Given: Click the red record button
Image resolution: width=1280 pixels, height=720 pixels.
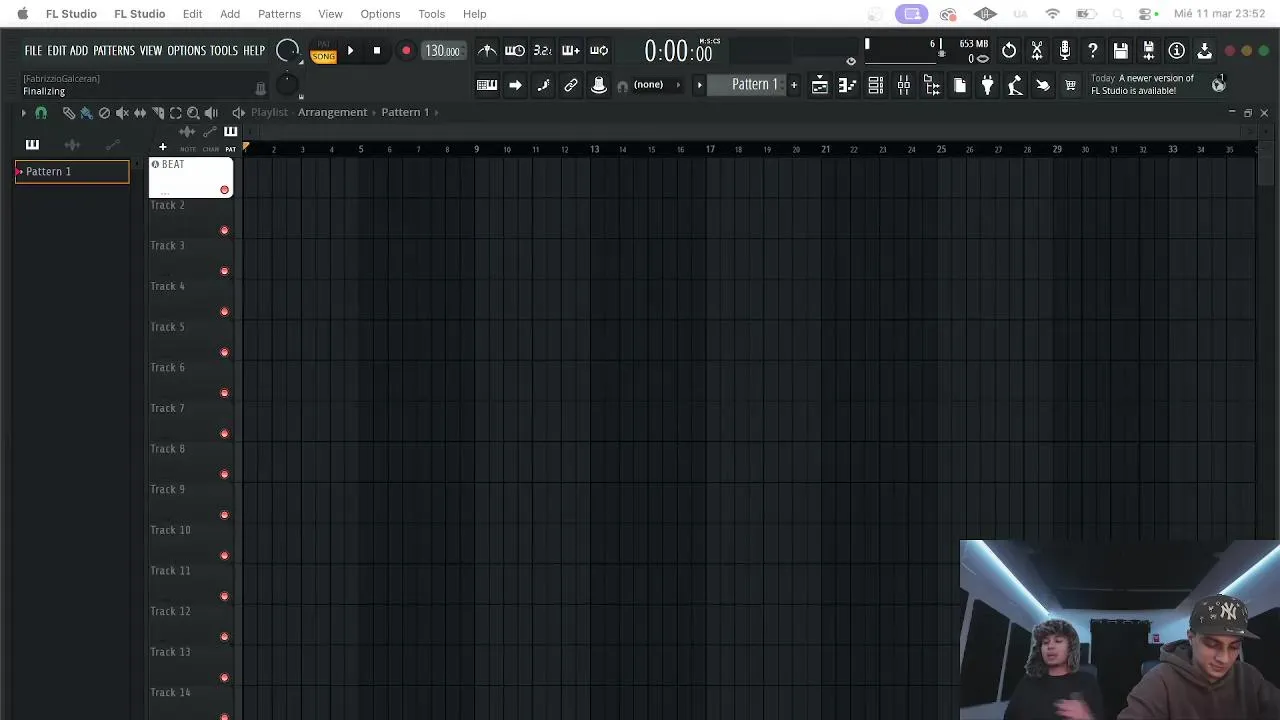Looking at the screenshot, I should point(406,51).
